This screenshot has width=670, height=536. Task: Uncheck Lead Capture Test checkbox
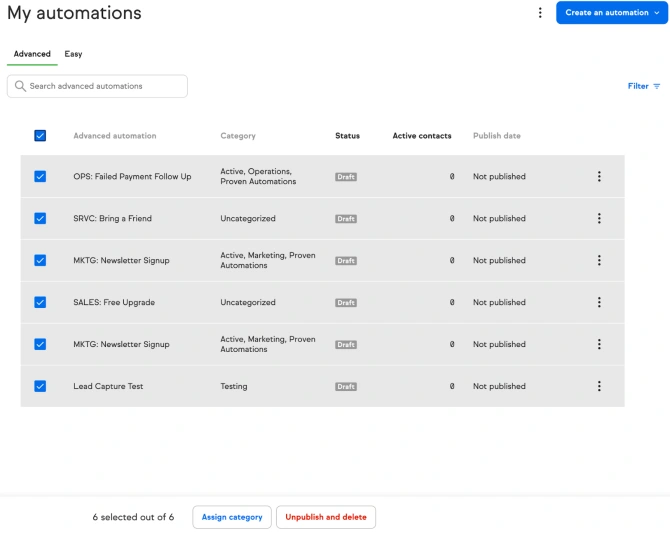click(x=40, y=386)
